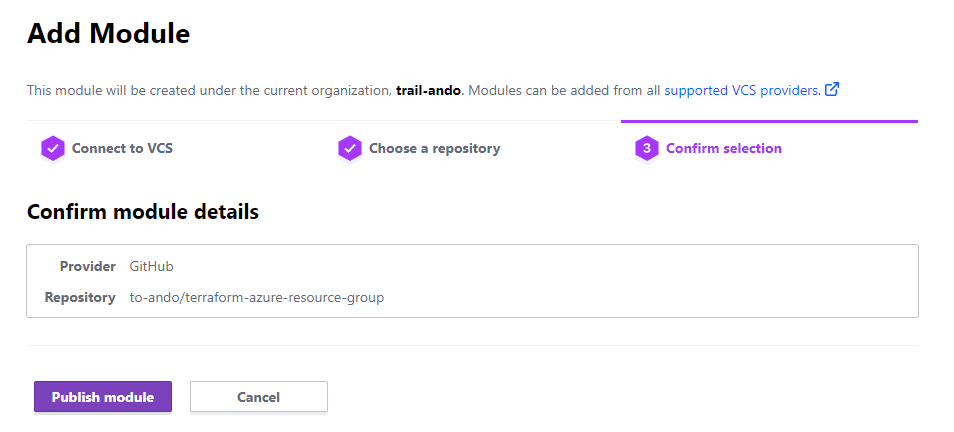Click the checkmark hexagon for Choose a repository
The image size is (954, 432).
click(x=349, y=148)
